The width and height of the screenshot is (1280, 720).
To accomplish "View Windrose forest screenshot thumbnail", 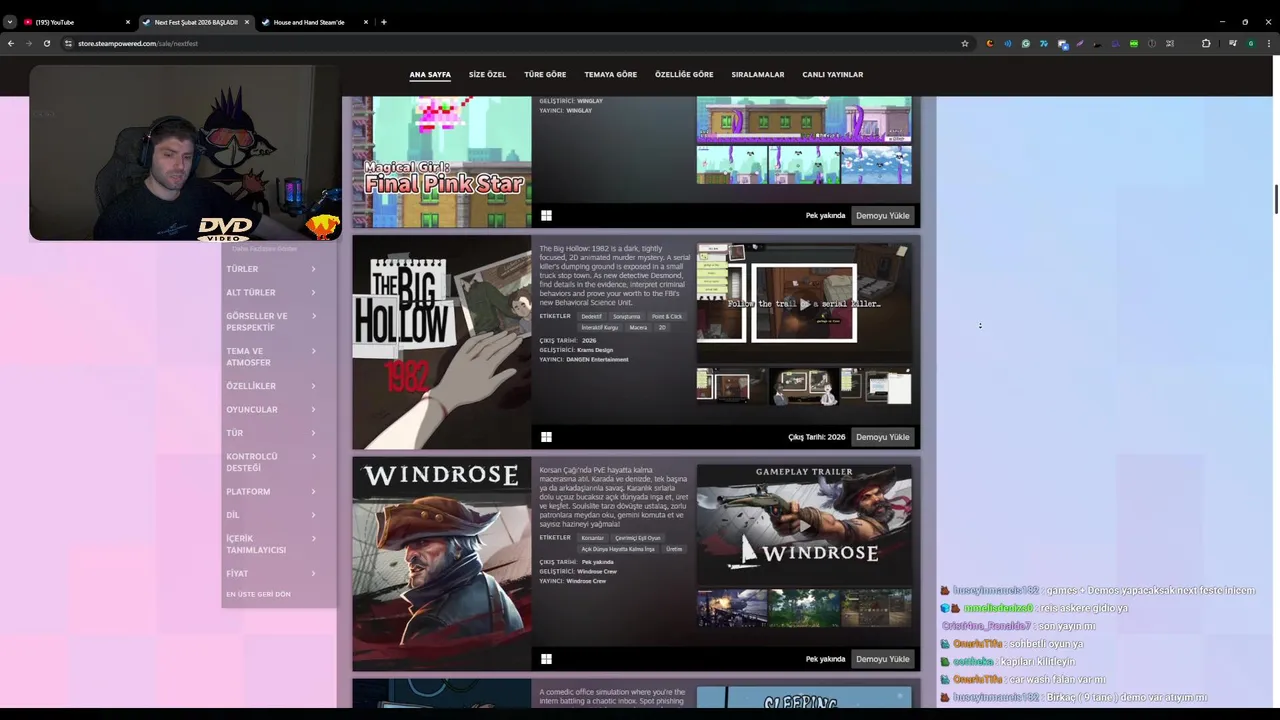I will (x=804, y=608).
